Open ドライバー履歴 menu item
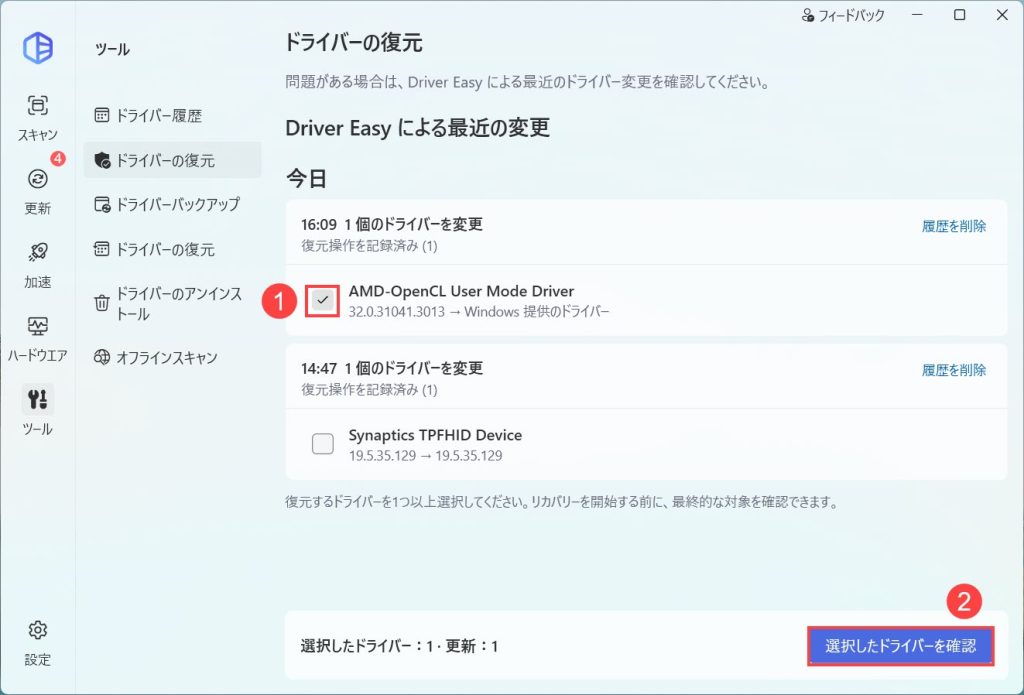The image size is (1024, 695). 172,116
